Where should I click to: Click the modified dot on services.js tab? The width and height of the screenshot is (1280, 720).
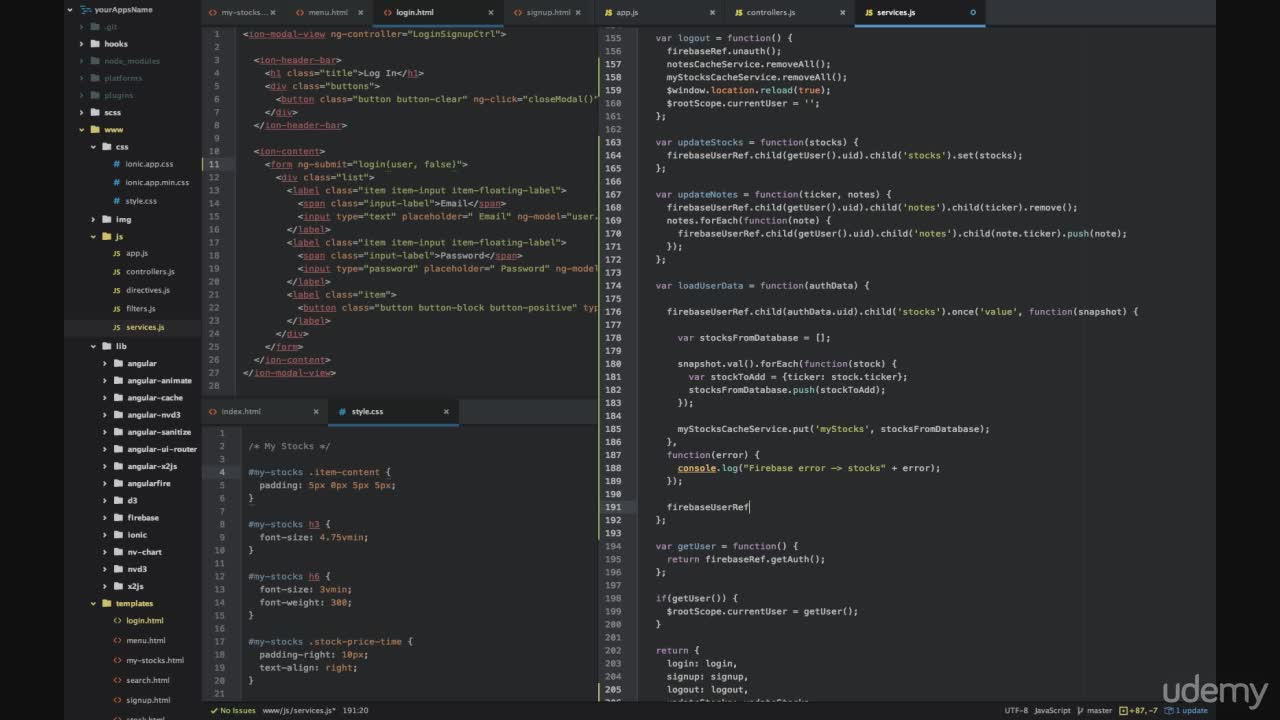point(973,13)
